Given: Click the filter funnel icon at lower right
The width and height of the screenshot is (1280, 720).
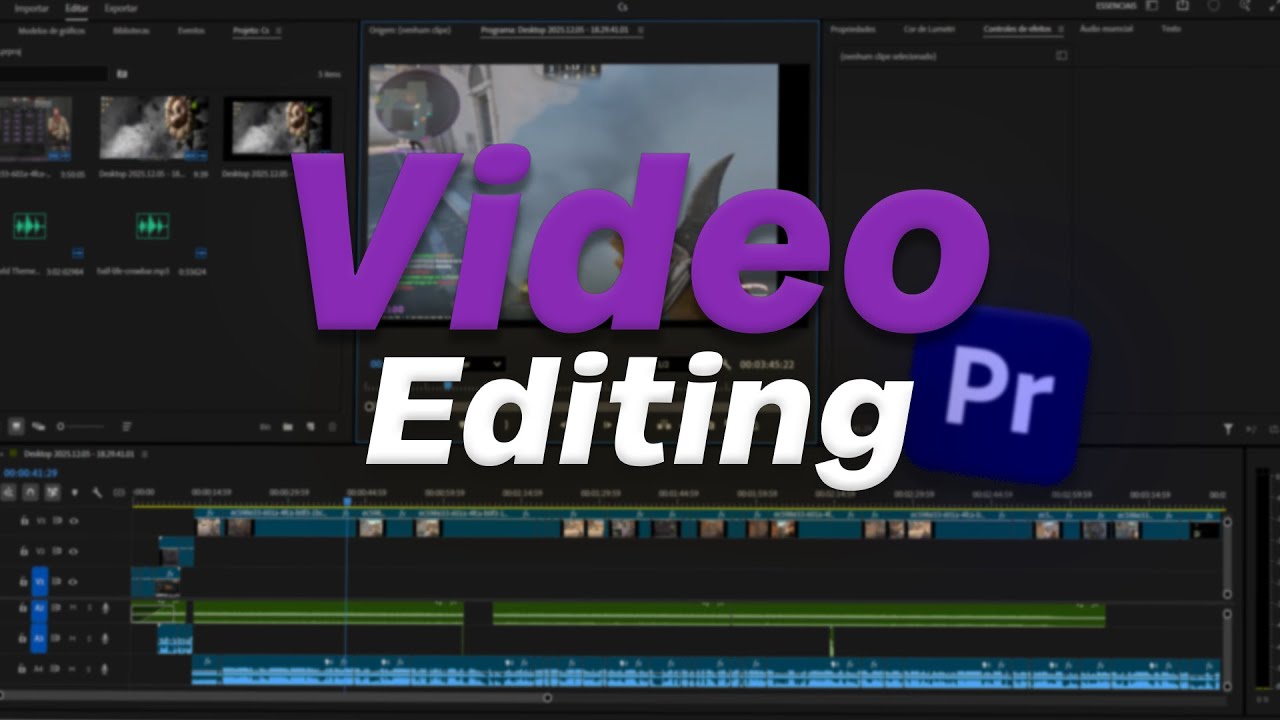Looking at the screenshot, I should pos(1228,429).
